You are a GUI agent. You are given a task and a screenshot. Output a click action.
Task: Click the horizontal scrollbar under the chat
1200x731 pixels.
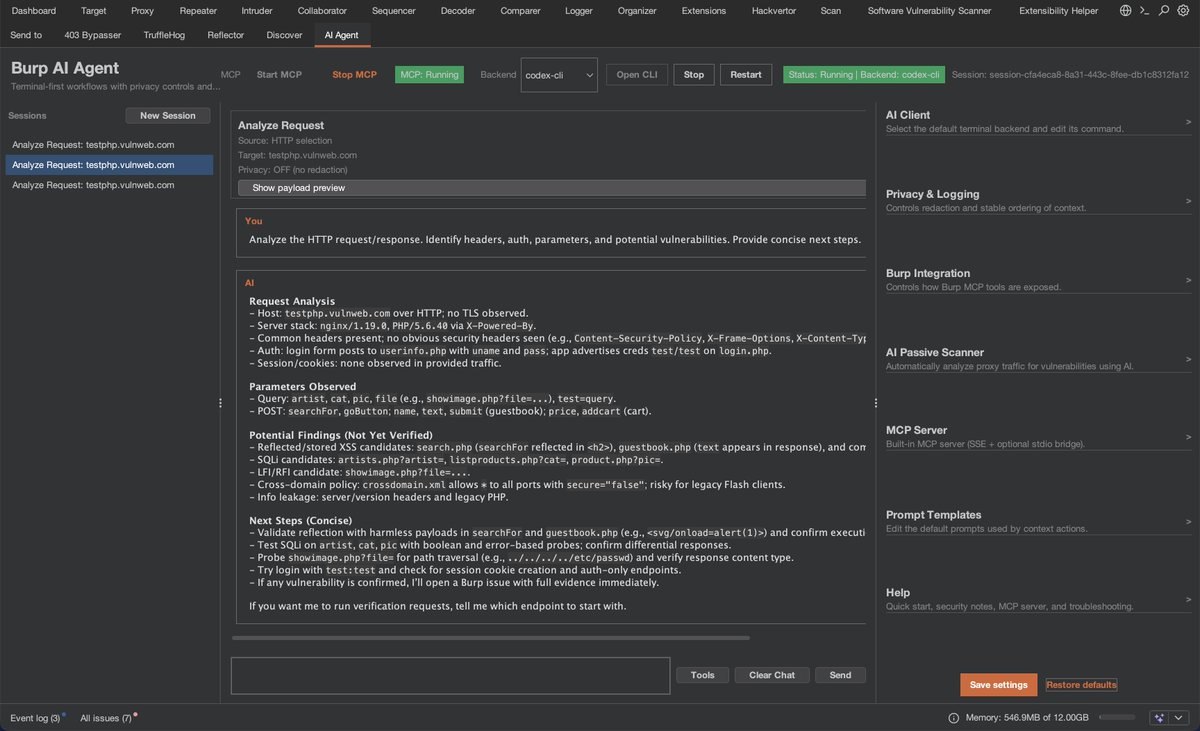pyautogui.click(x=491, y=637)
